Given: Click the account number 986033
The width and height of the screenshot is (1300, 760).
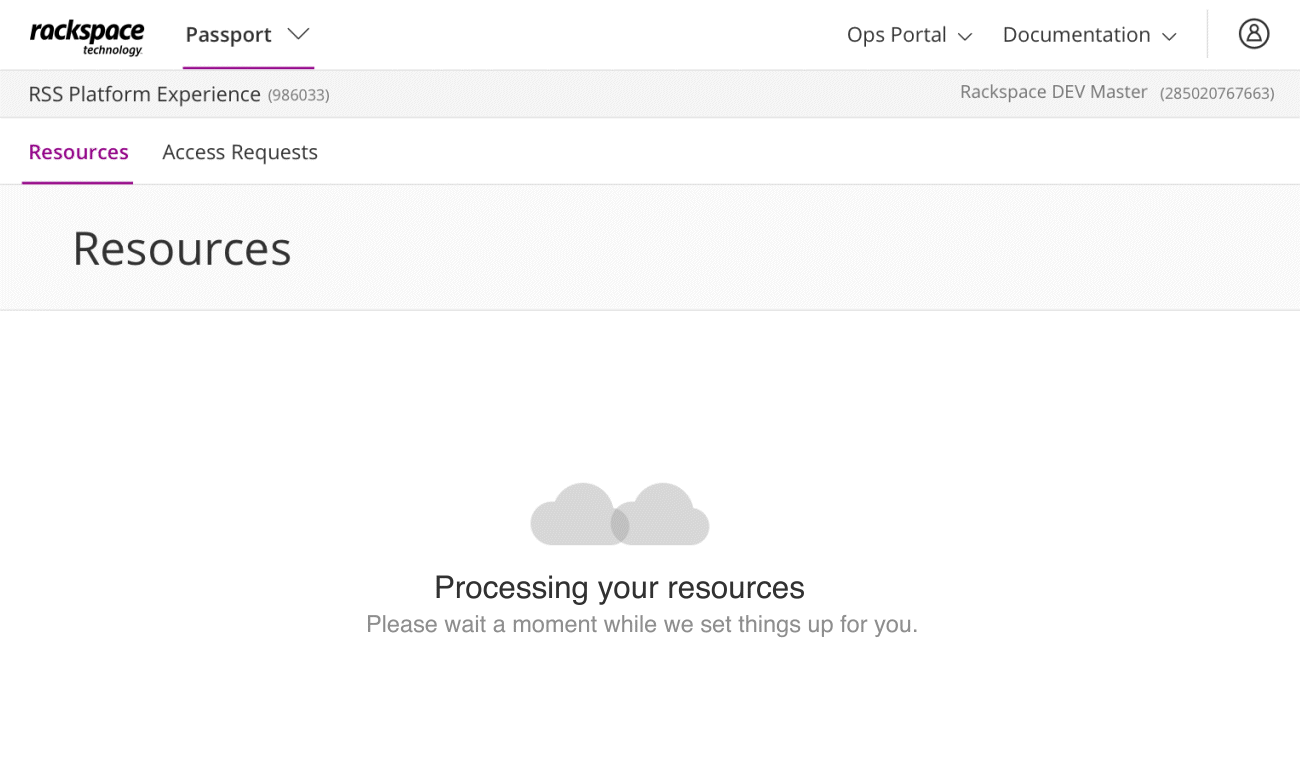Looking at the screenshot, I should click(x=298, y=95).
